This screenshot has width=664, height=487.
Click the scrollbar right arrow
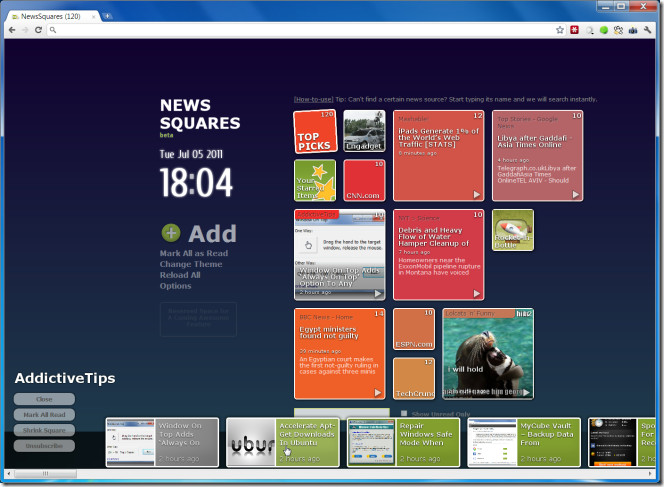point(651,473)
